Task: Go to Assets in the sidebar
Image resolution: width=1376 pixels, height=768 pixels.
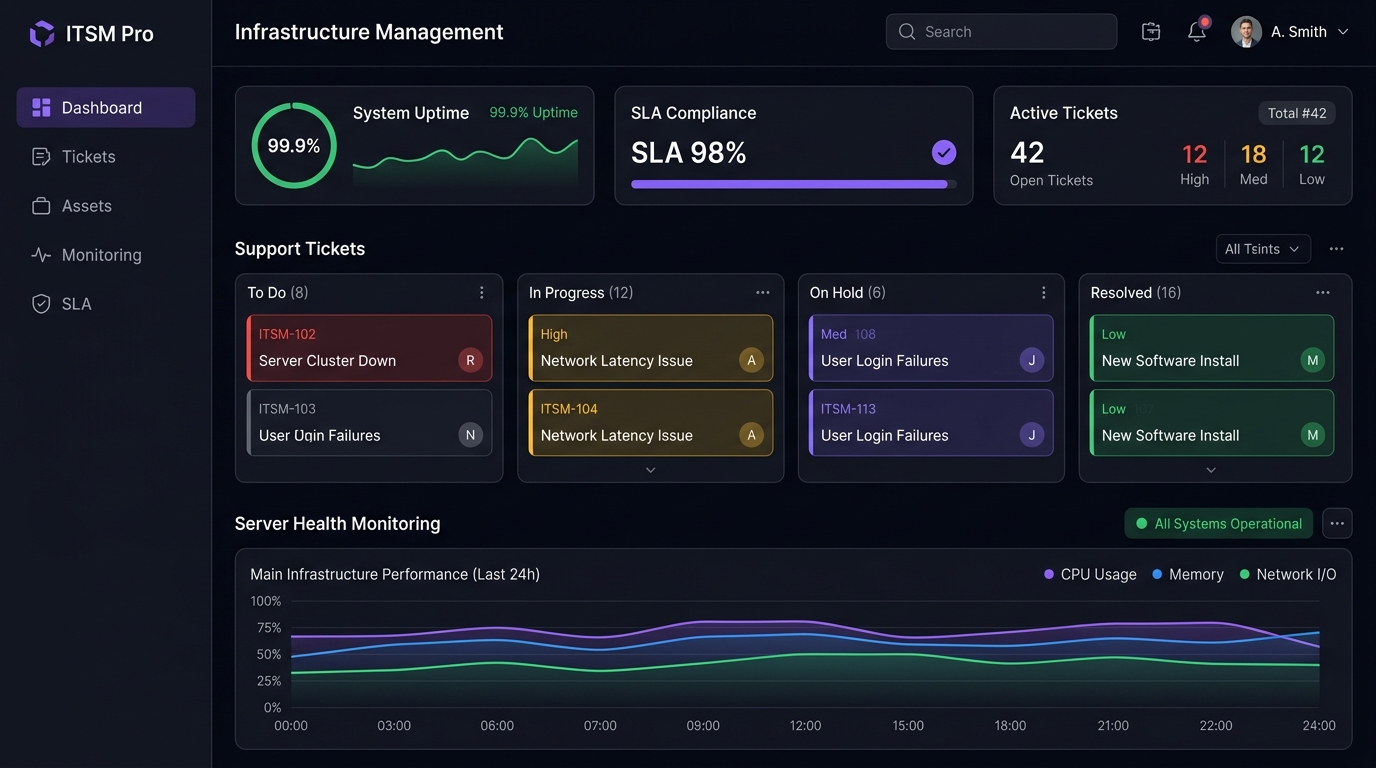Action: 106,205
